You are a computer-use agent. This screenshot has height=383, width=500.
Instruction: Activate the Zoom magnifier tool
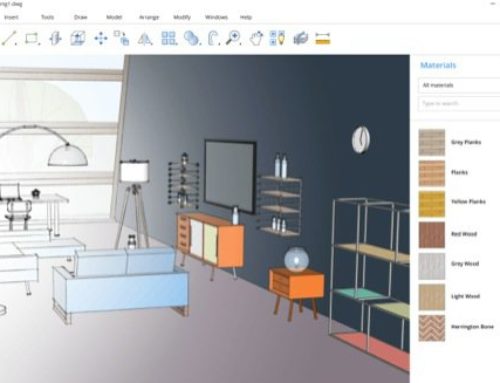pyautogui.click(x=233, y=38)
